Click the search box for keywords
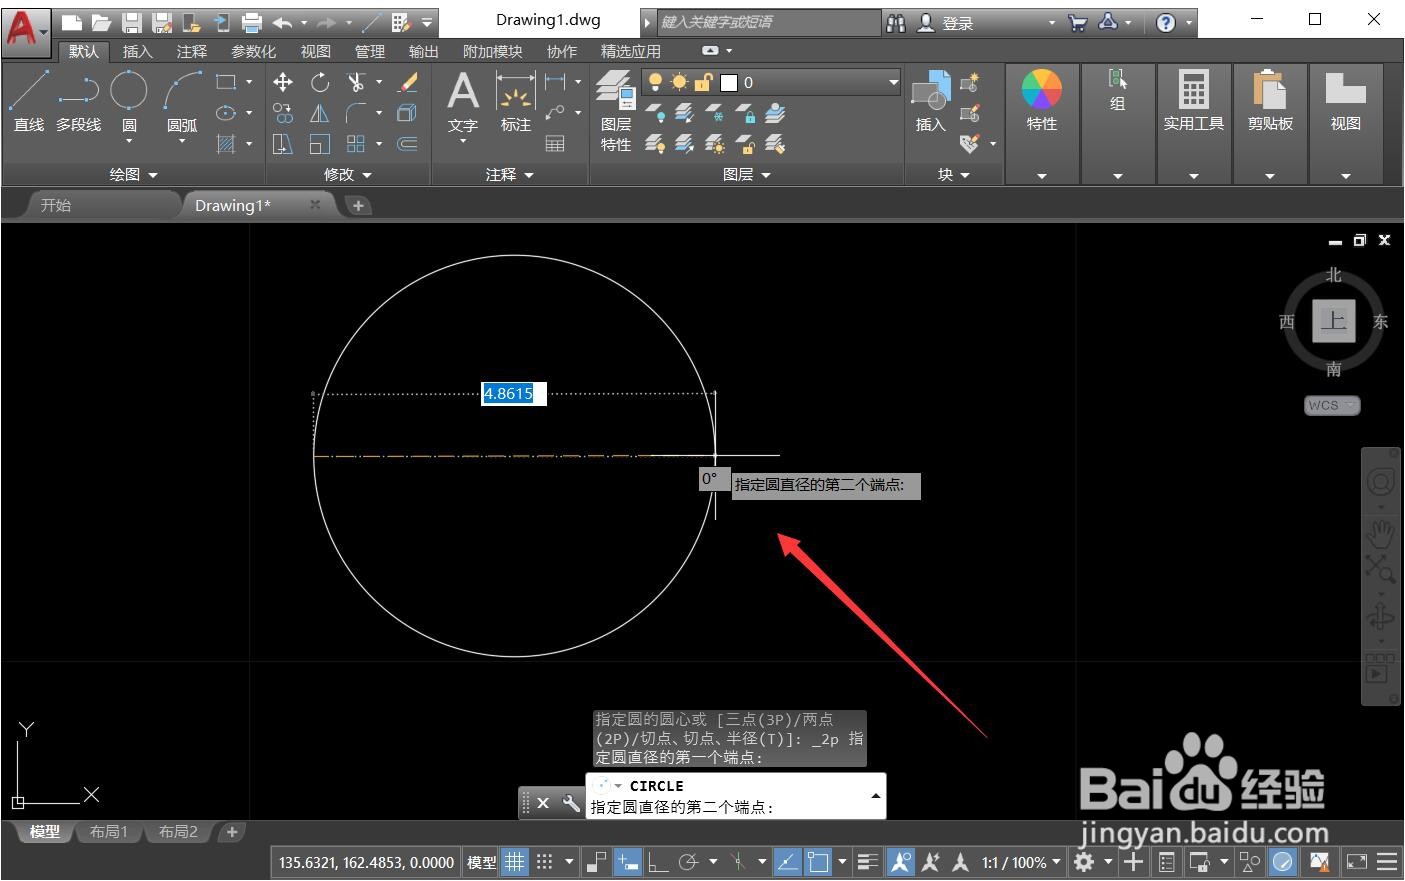This screenshot has height=881, width=1405. point(768,22)
